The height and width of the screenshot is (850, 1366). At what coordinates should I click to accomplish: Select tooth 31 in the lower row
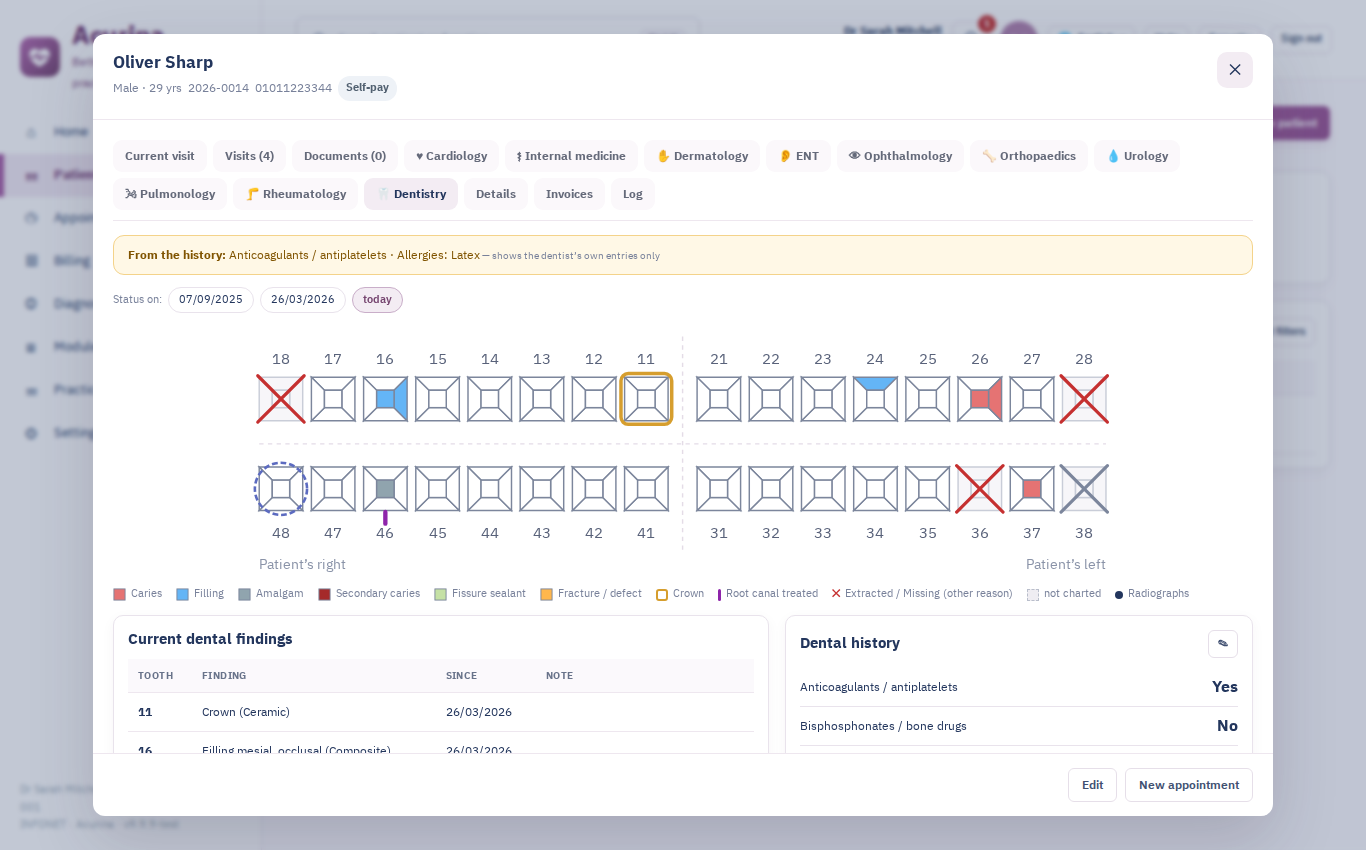click(x=719, y=489)
